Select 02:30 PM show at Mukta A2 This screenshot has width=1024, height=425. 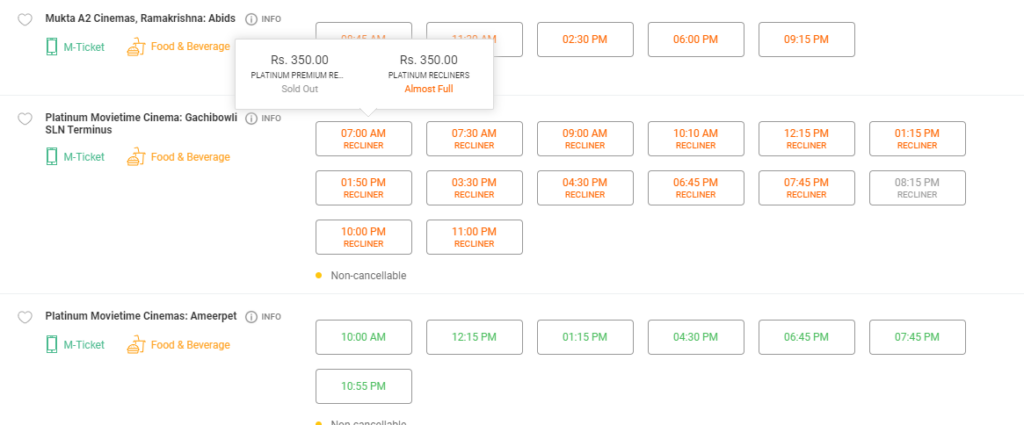point(585,39)
